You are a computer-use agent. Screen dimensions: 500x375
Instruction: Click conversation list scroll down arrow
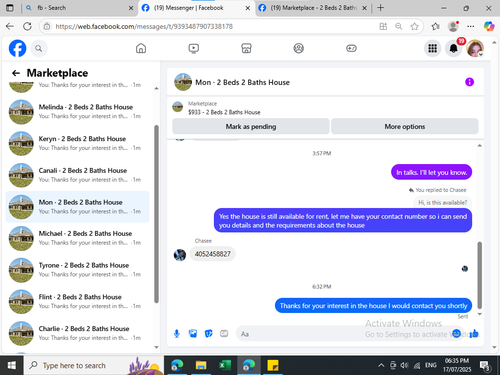pos(156,347)
